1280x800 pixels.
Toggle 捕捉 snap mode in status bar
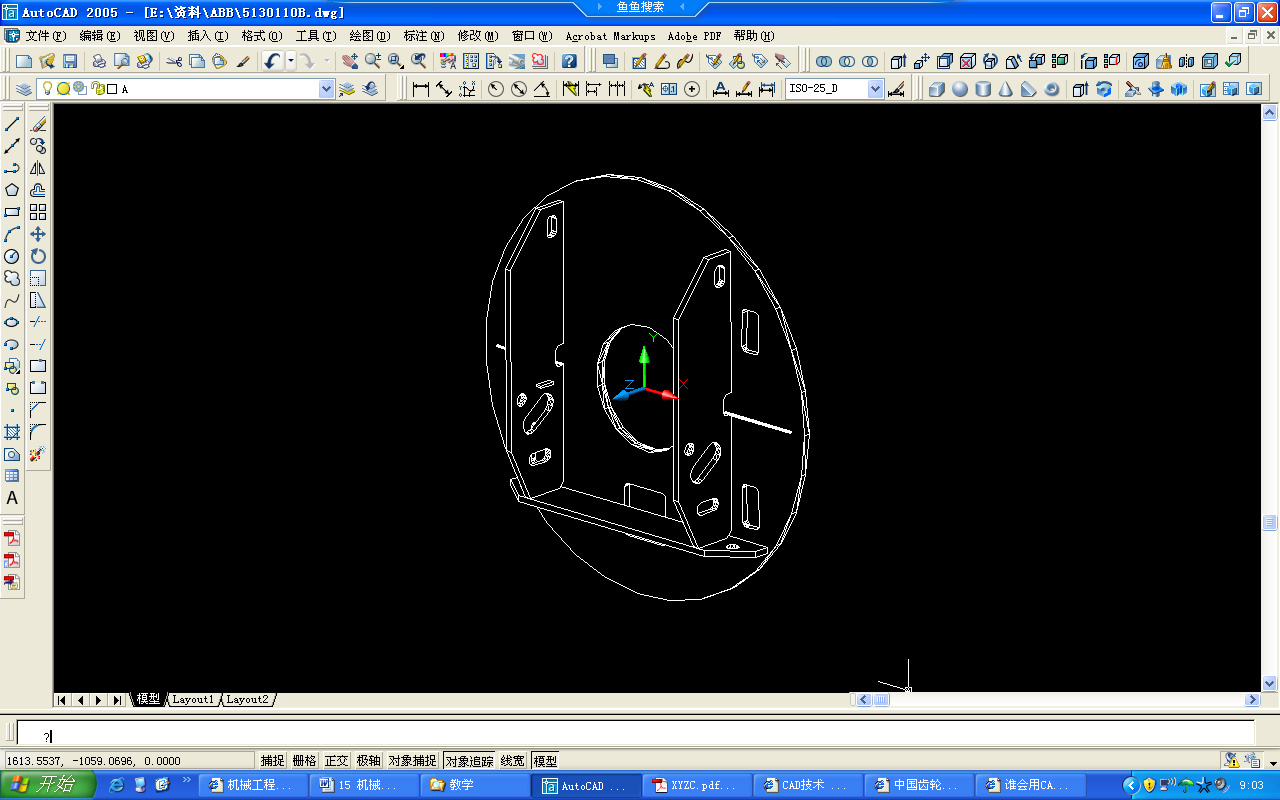pos(272,761)
